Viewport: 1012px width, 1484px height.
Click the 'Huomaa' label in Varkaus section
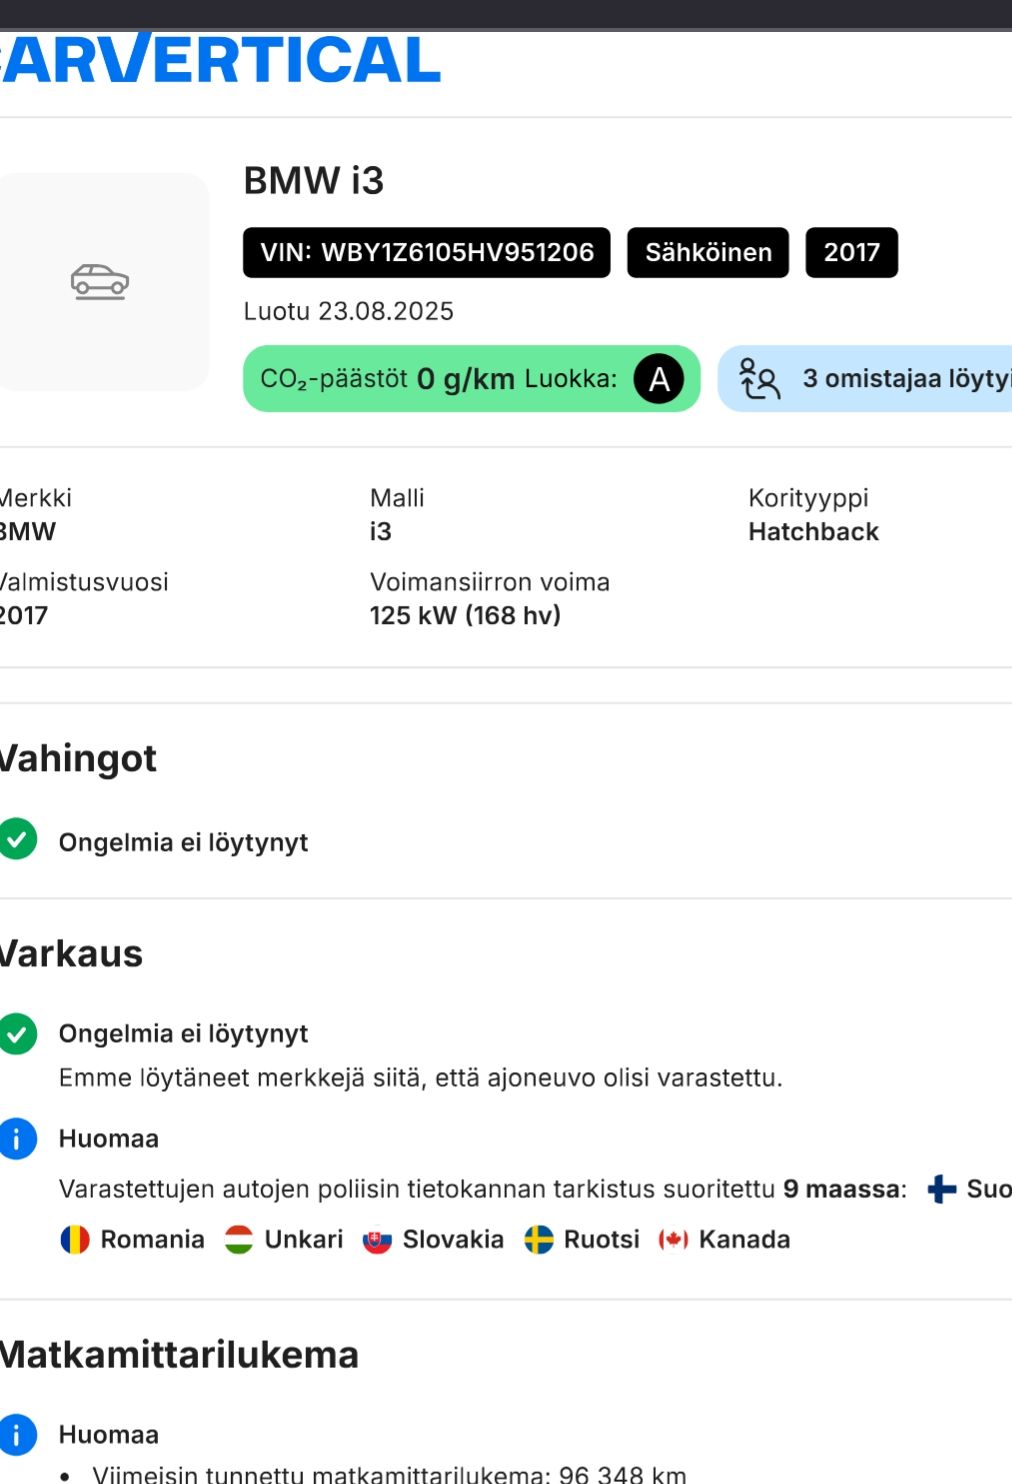(x=109, y=1139)
